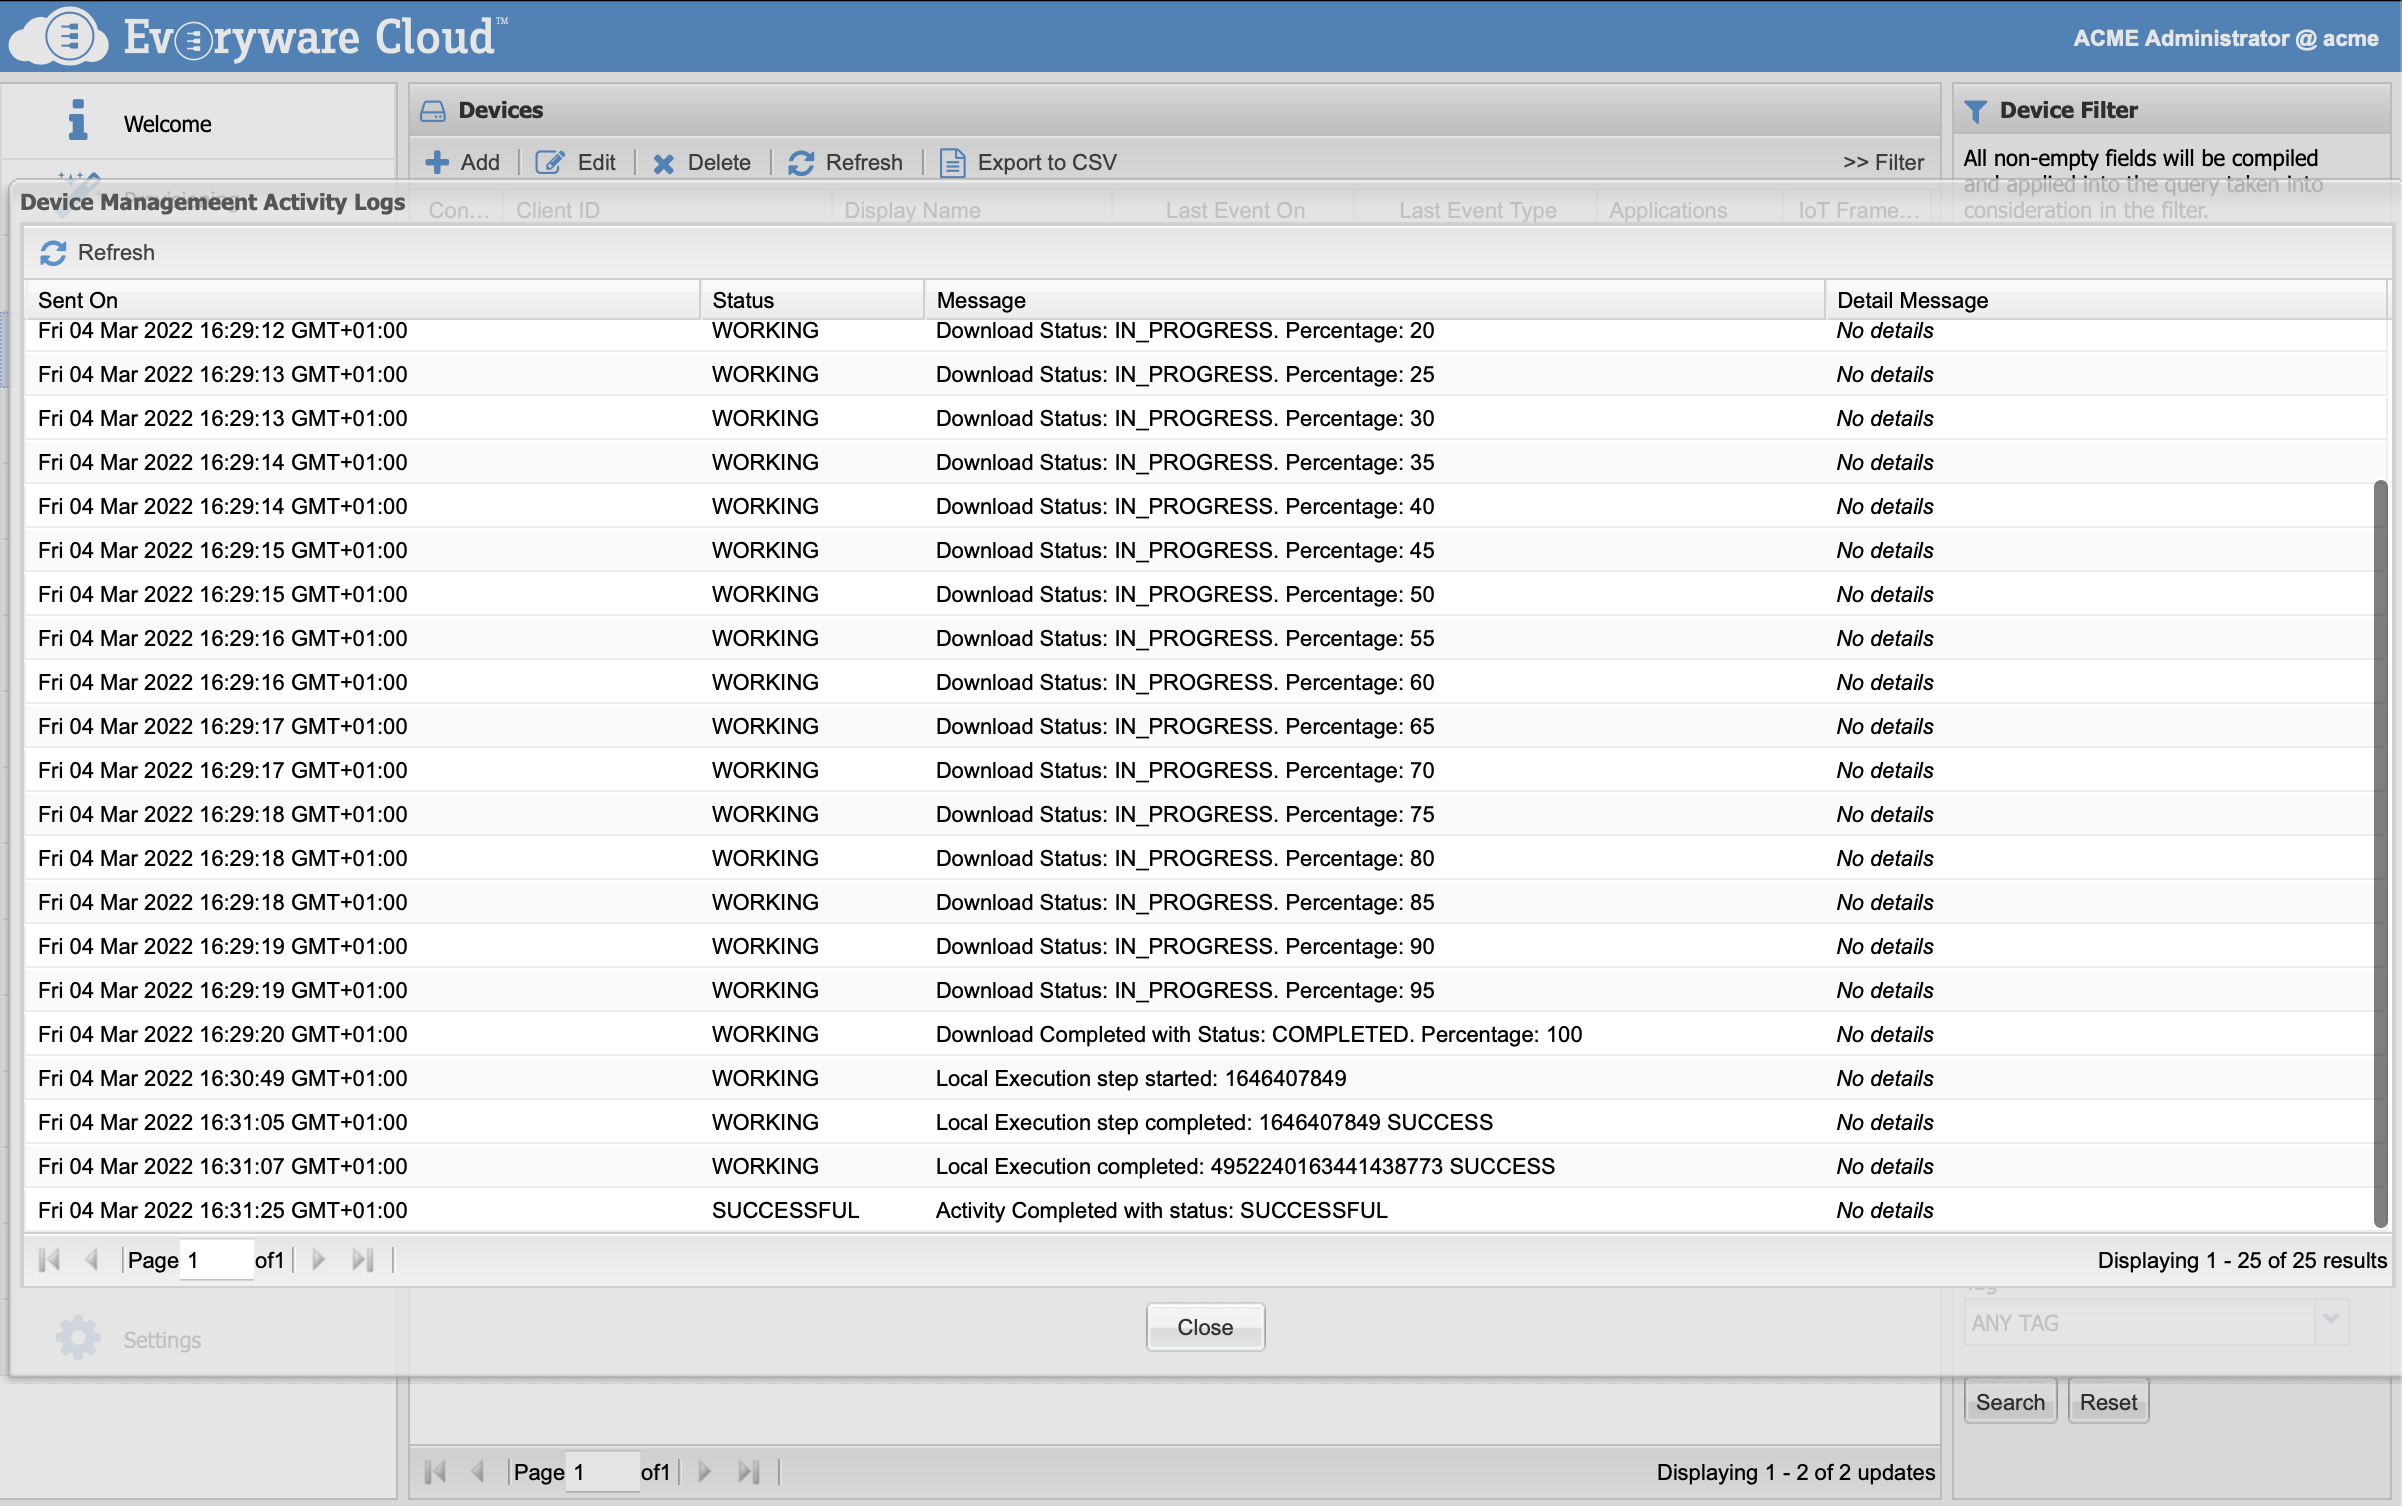Image resolution: width=2402 pixels, height=1506 pixels.
Task: Click the Add plus icon in Devices toolbar
Action: click(437, 163)
